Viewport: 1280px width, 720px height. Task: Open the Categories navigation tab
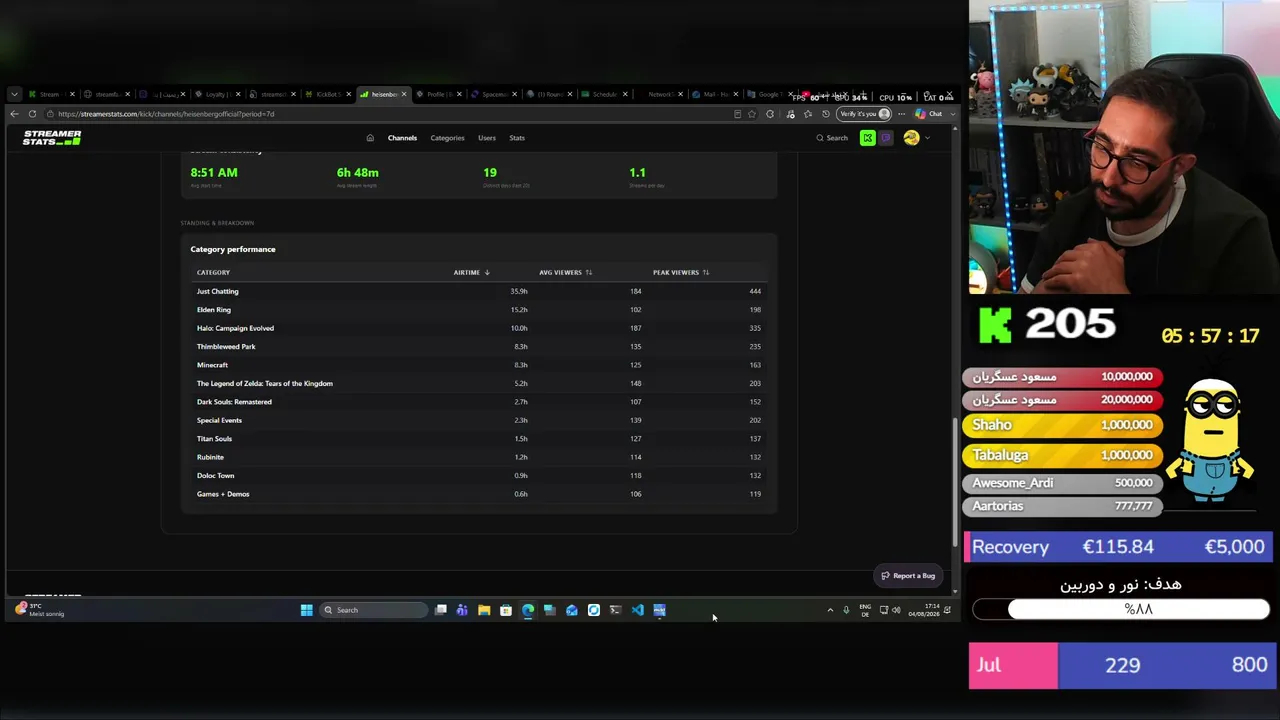point(447,138)
